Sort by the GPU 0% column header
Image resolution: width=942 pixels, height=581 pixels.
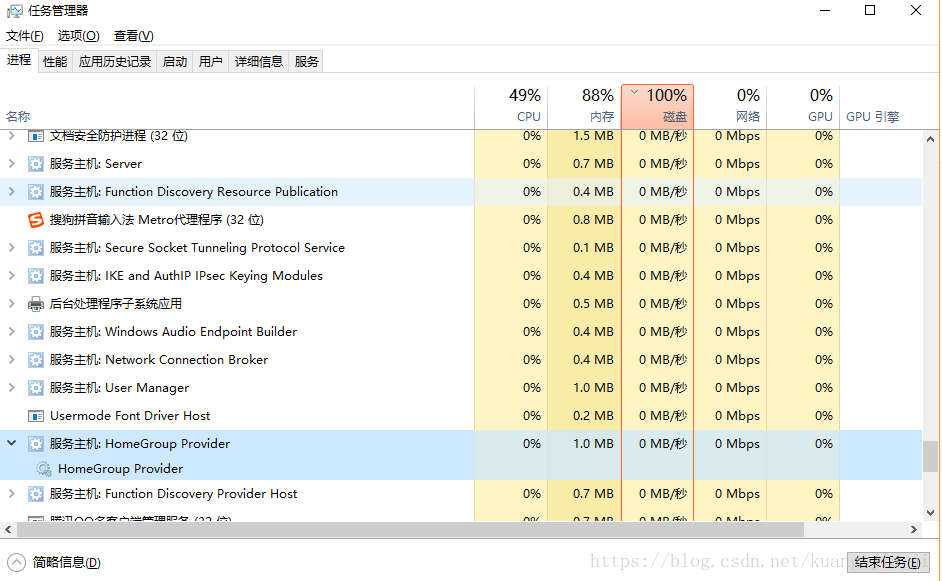click(x=803, y=107)
